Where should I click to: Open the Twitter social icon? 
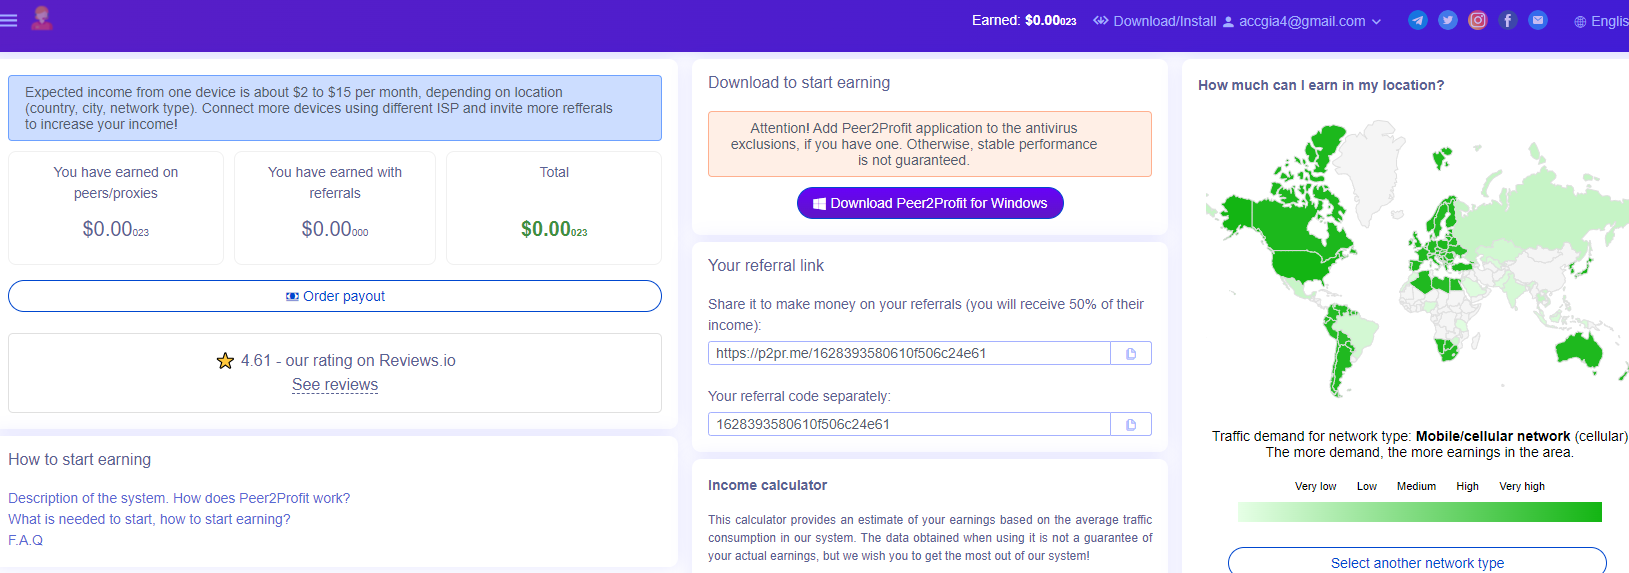1447,20
